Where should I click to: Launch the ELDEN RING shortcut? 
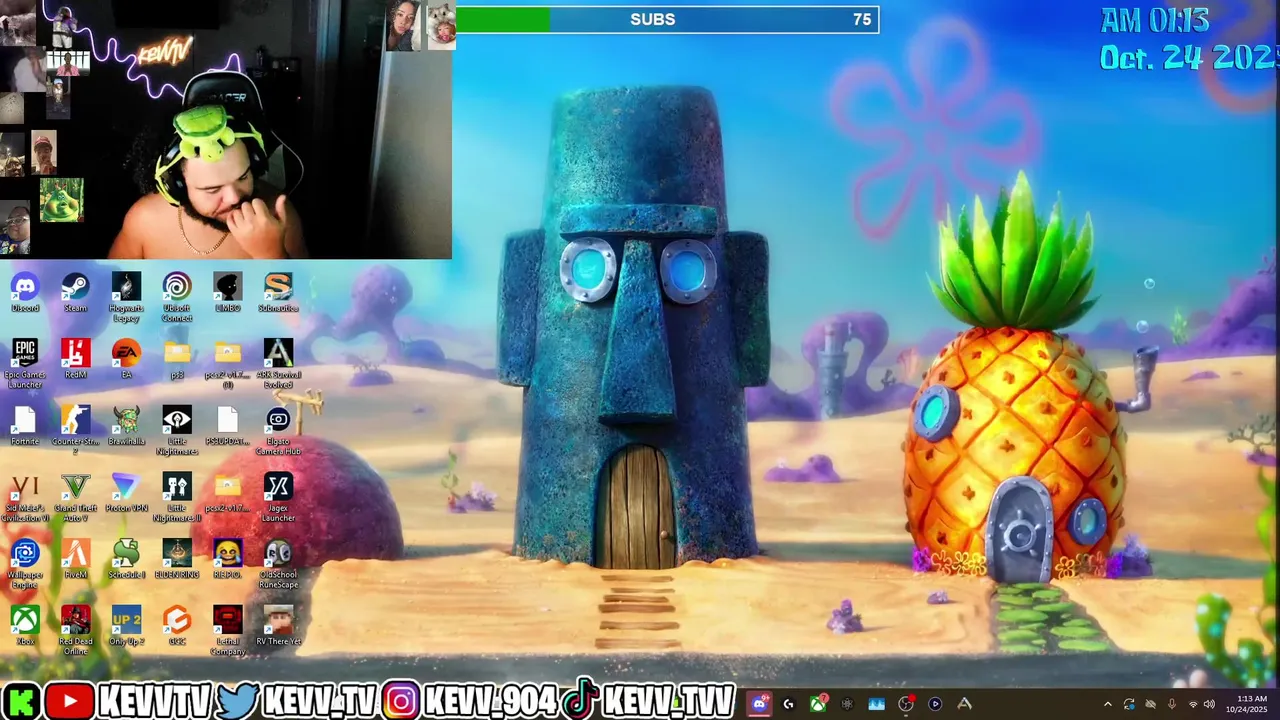(177, 559)
